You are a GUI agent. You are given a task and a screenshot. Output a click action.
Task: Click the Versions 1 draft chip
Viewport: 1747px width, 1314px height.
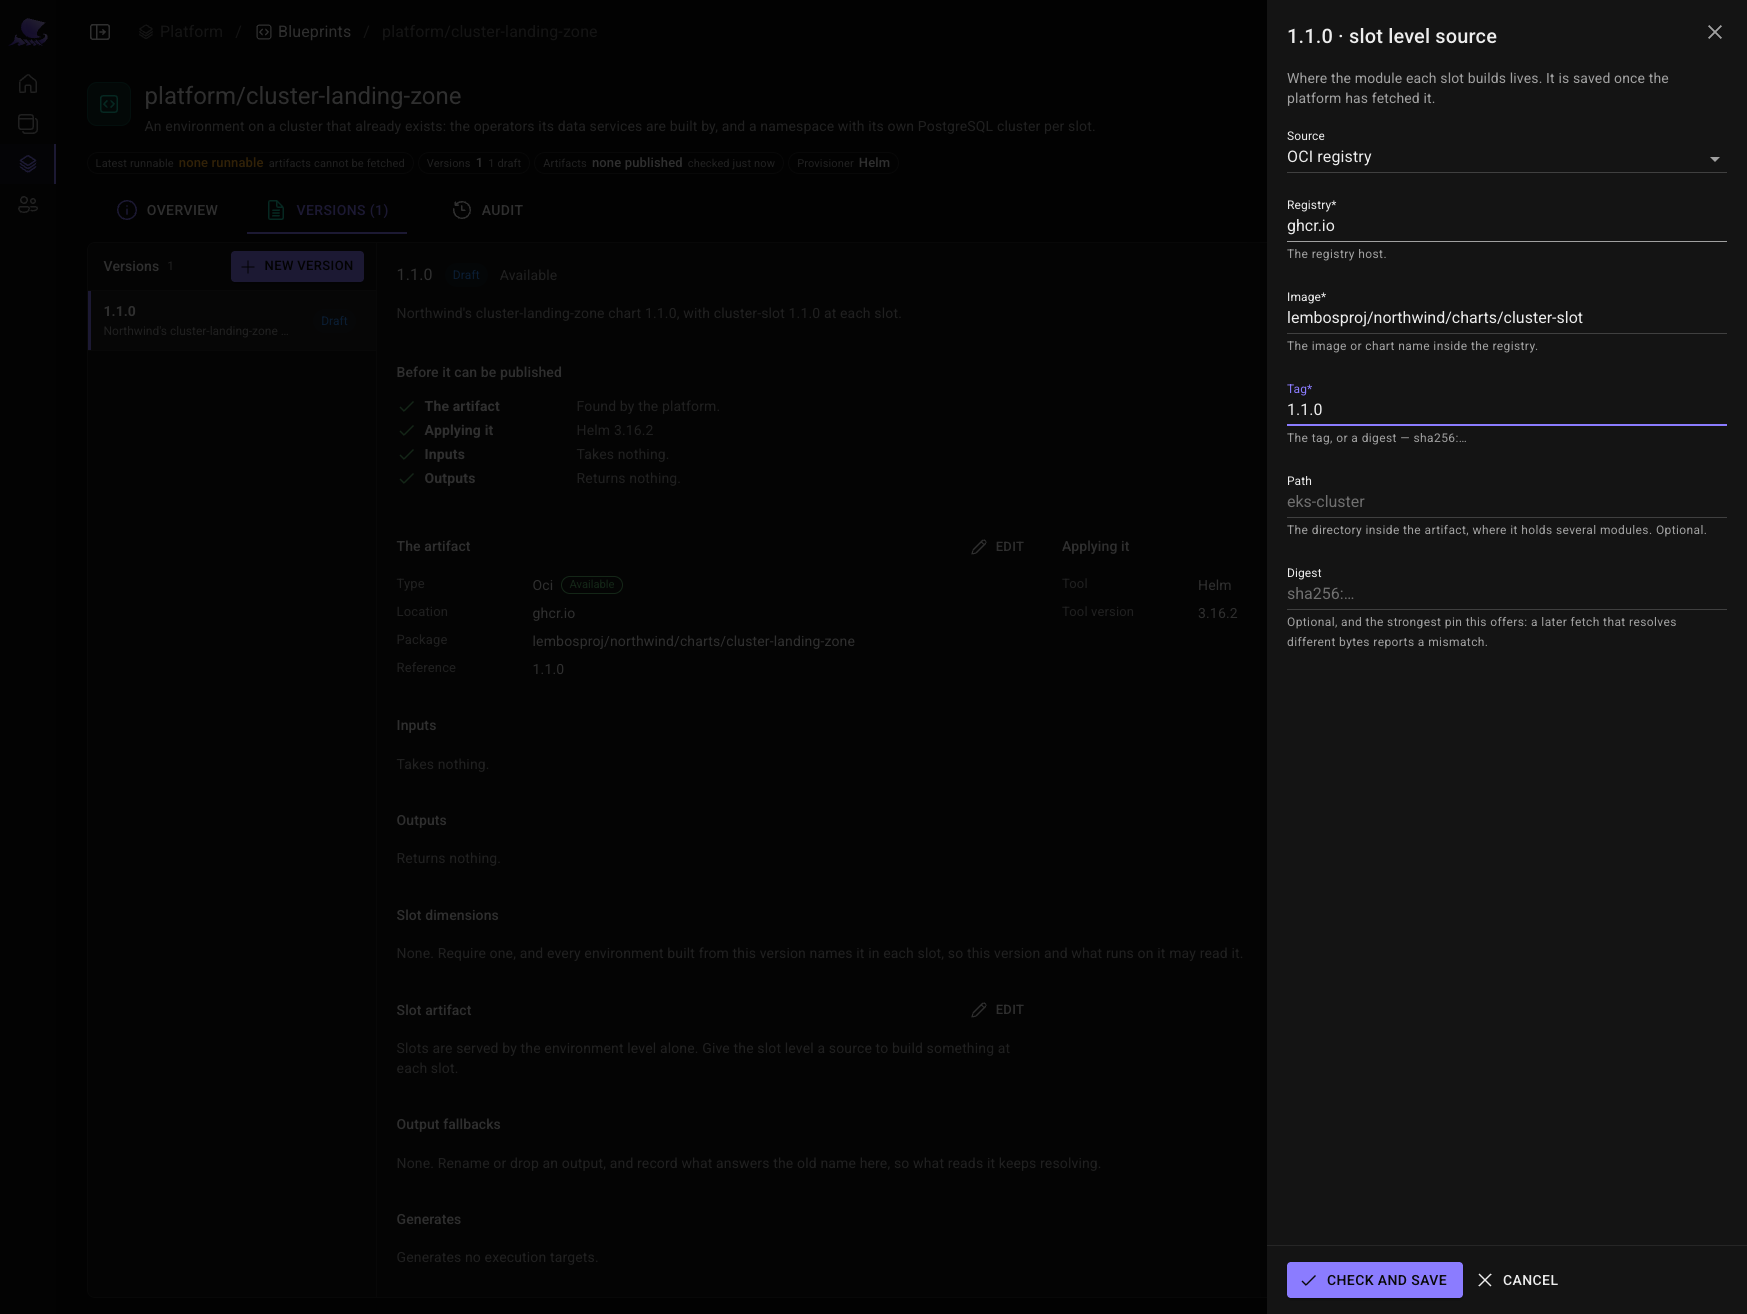tap(474, 163)
